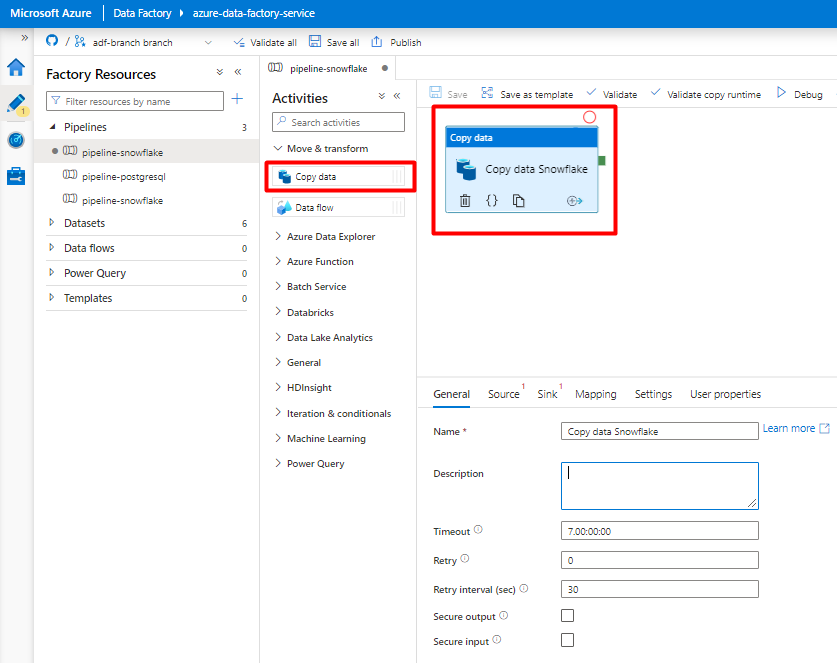
Task: Click Secure input info icon
Action: [x=496, y=640]
